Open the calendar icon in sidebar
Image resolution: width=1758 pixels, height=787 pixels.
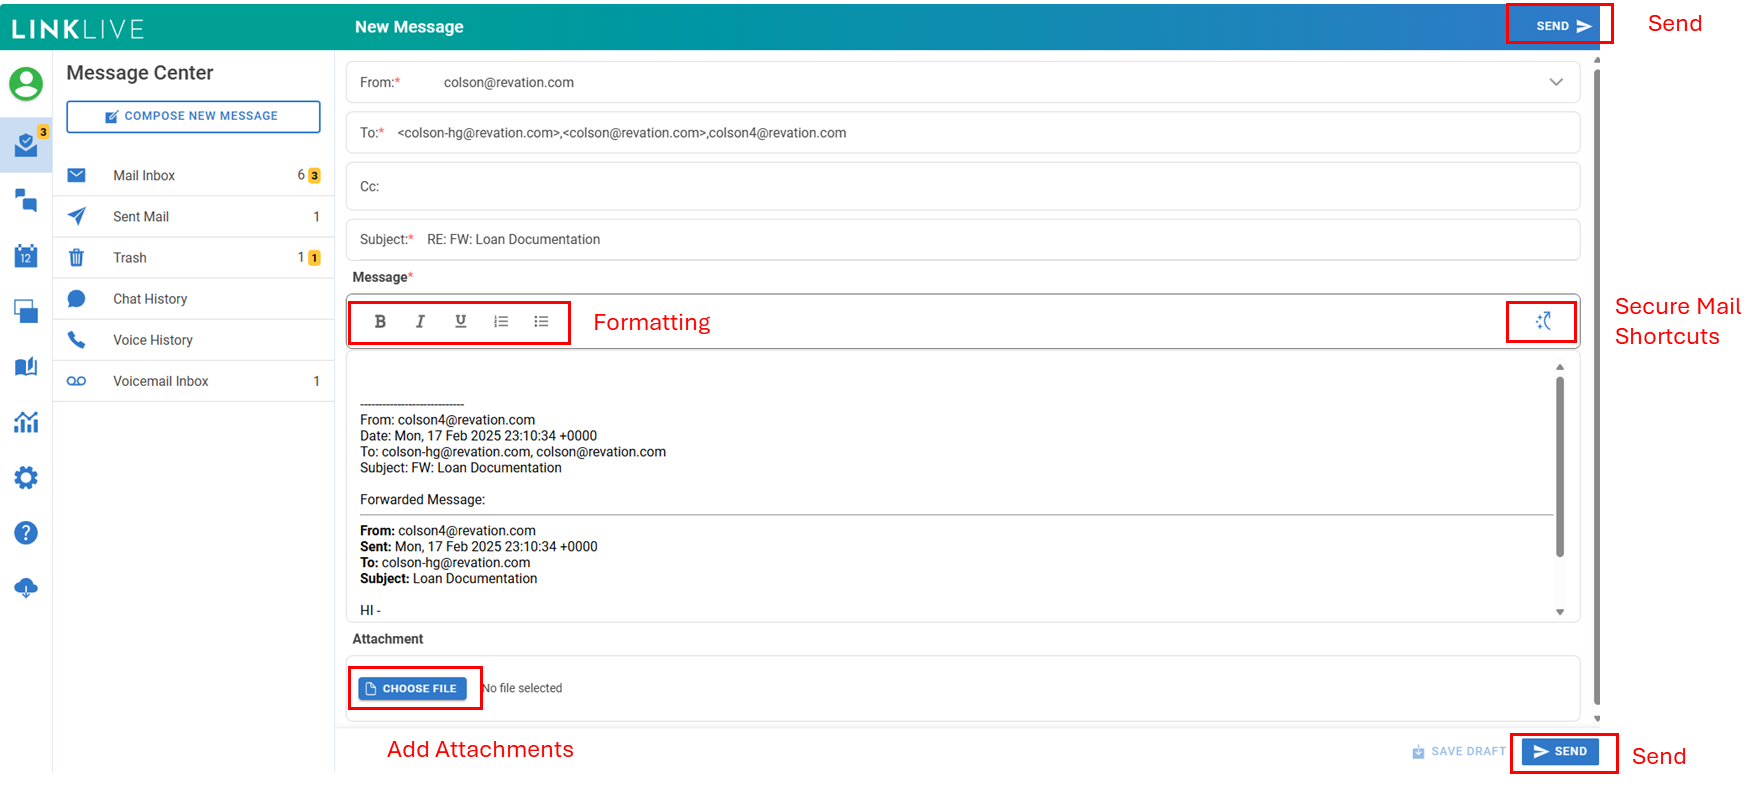[x=26, y=256]
